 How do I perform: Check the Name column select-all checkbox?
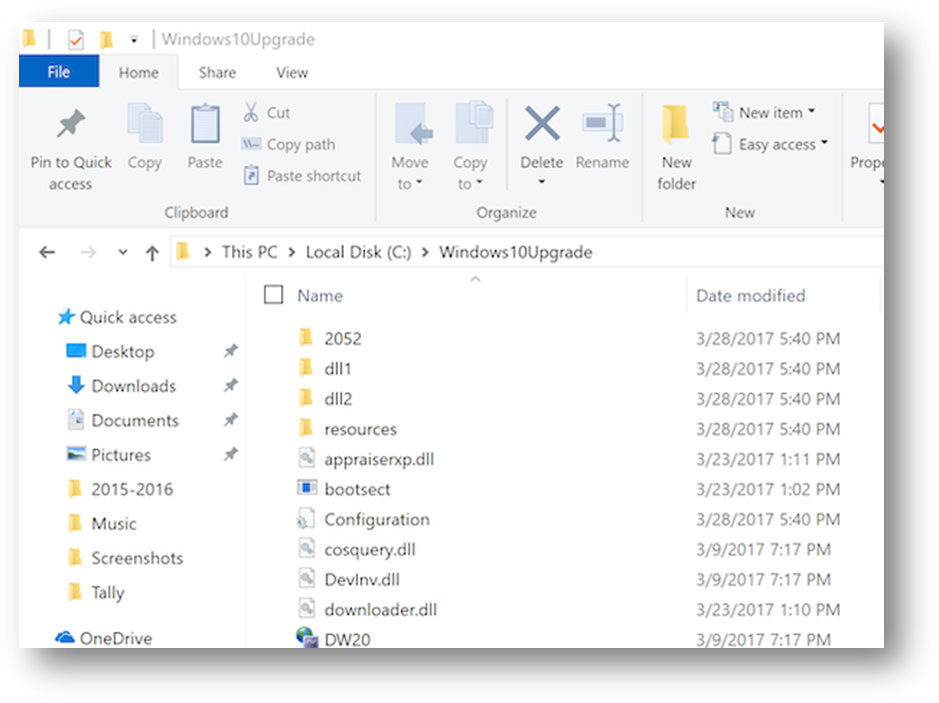[x=273, y=295]
